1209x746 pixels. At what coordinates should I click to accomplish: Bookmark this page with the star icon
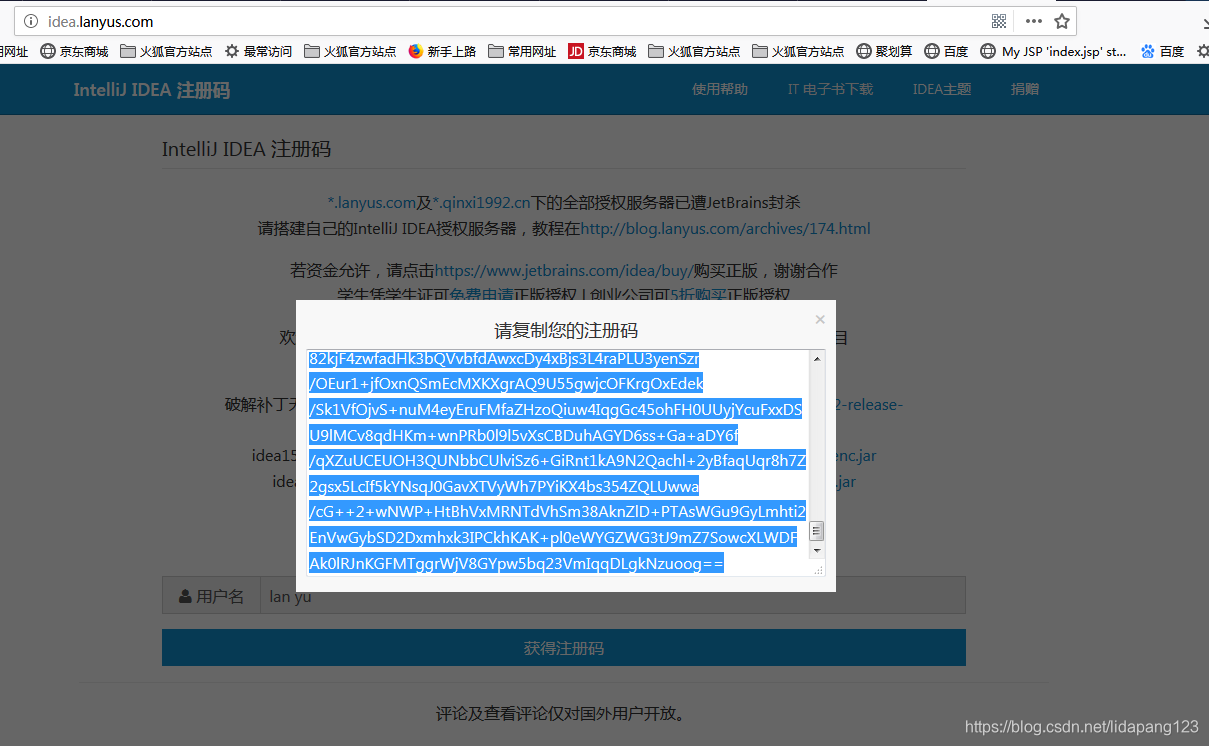pyautogui.click(x=1062, y=21)
